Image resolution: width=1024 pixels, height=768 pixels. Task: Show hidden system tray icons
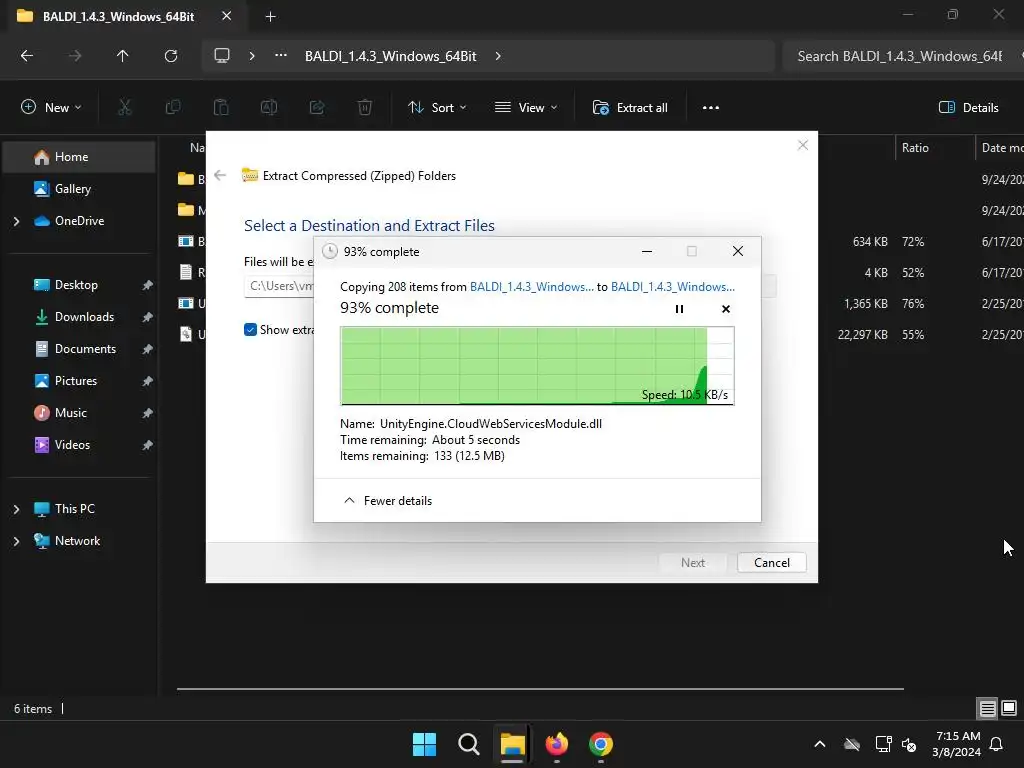tap(820, 744)
